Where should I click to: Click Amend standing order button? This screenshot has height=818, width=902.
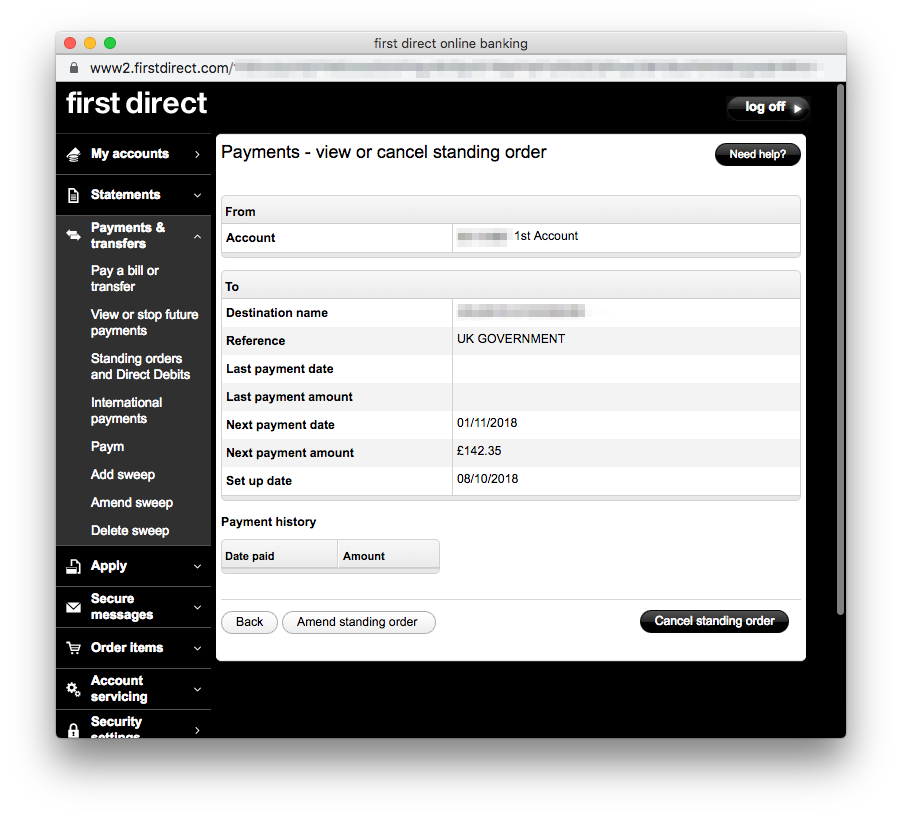tap(358, 622)
